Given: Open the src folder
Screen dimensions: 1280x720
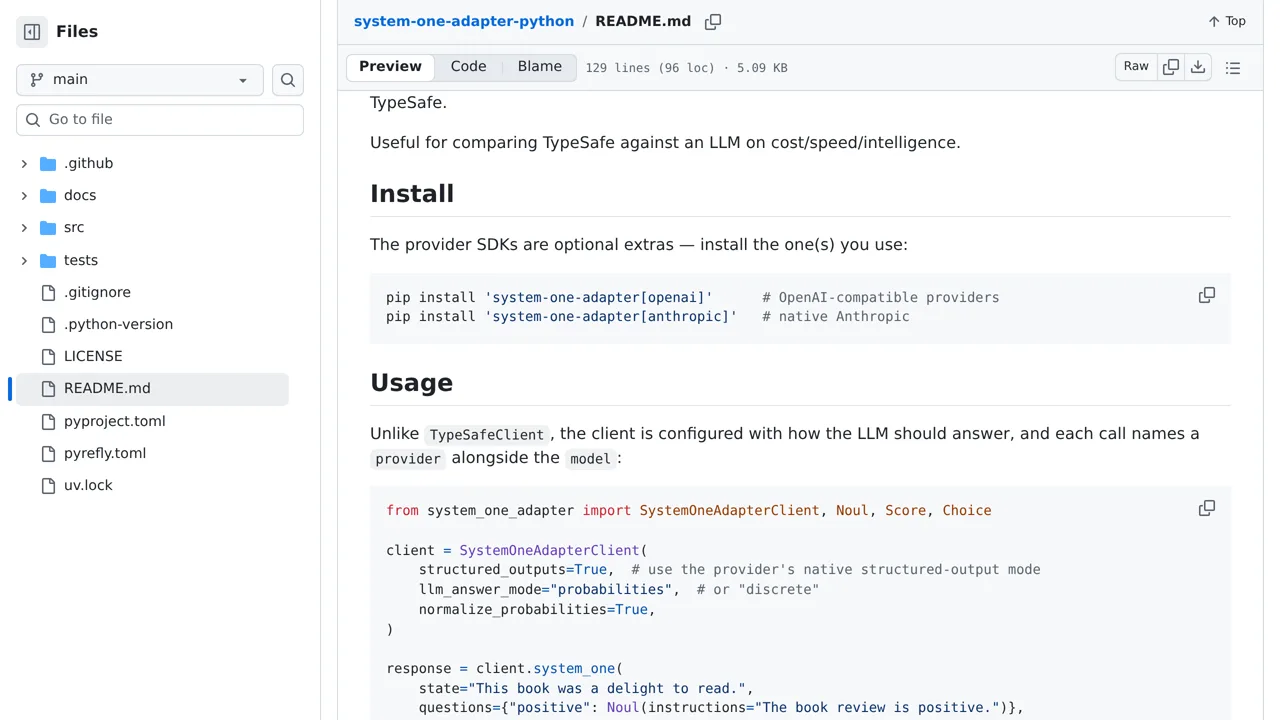Looking at the screenshot, I should (74, 228).
